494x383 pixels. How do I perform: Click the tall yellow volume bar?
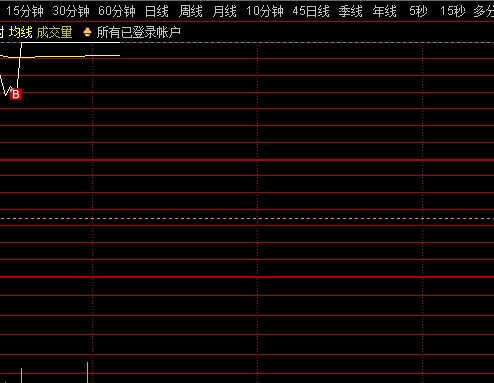tap(88, 373)
